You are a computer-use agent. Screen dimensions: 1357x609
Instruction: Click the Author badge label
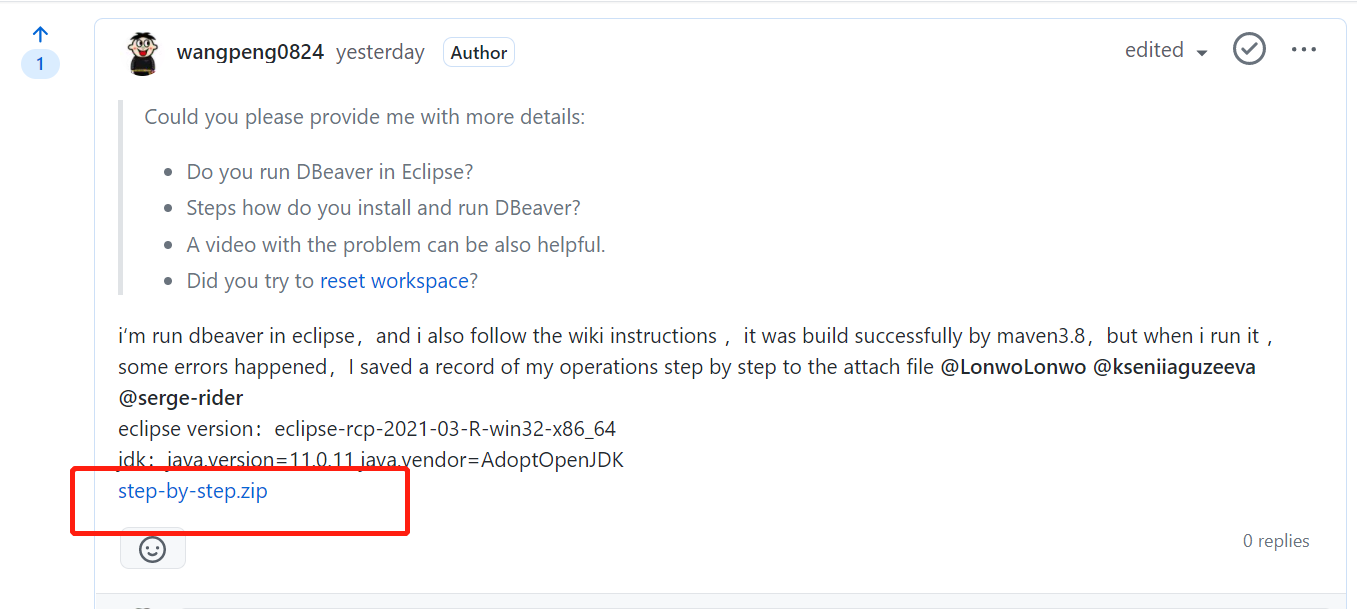[478, 52]
